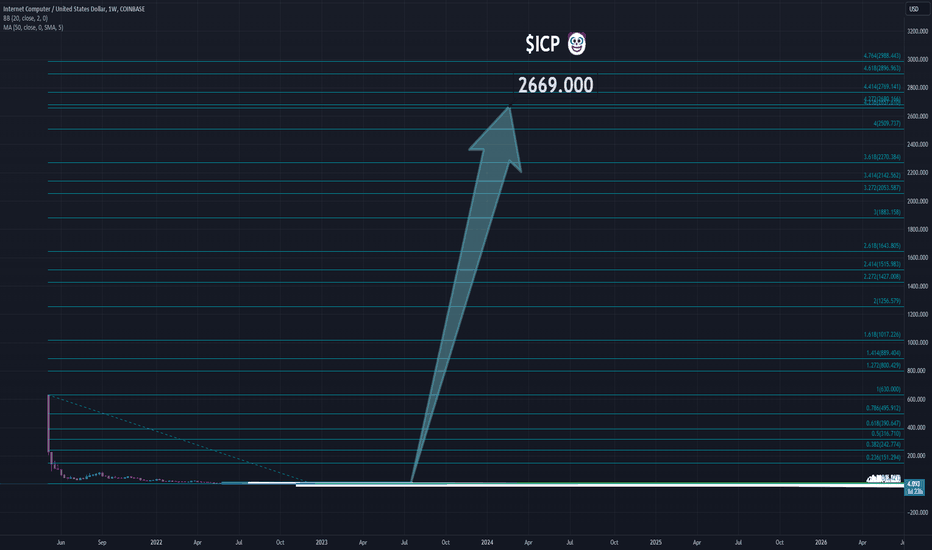Open the MA (50, close, 0, SMA, 5) legend
This screenshot has height=550, width=932.
click(33, 27)
